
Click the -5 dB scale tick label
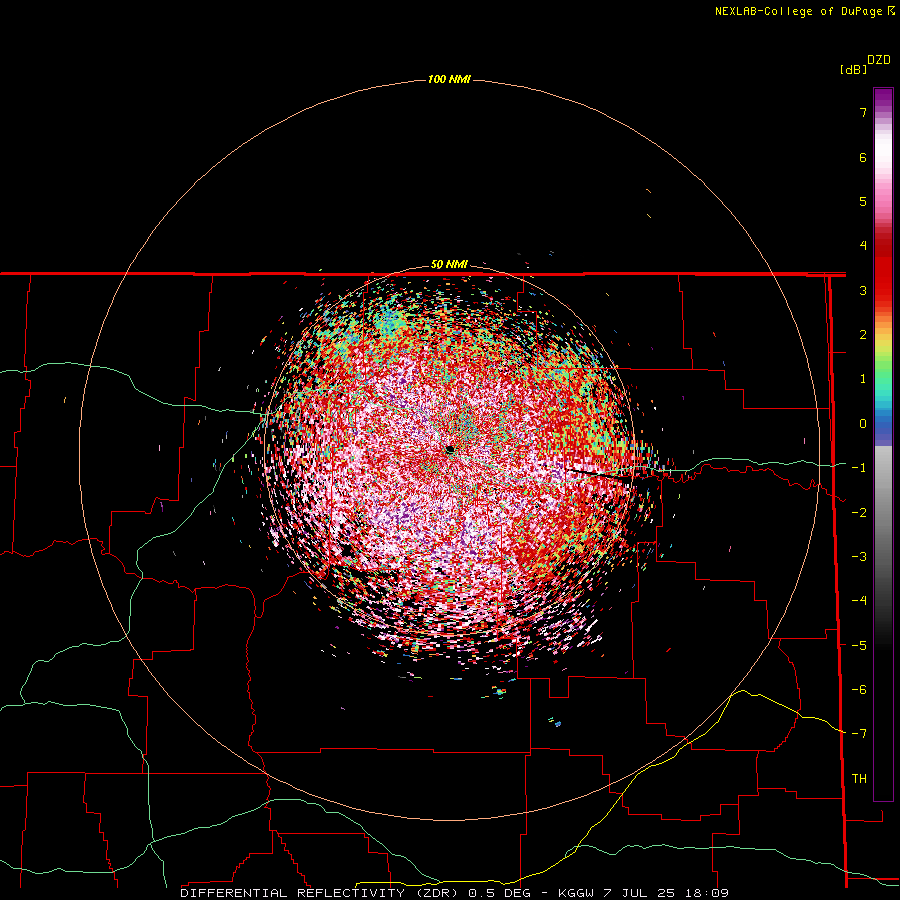(x=859, y=646)
